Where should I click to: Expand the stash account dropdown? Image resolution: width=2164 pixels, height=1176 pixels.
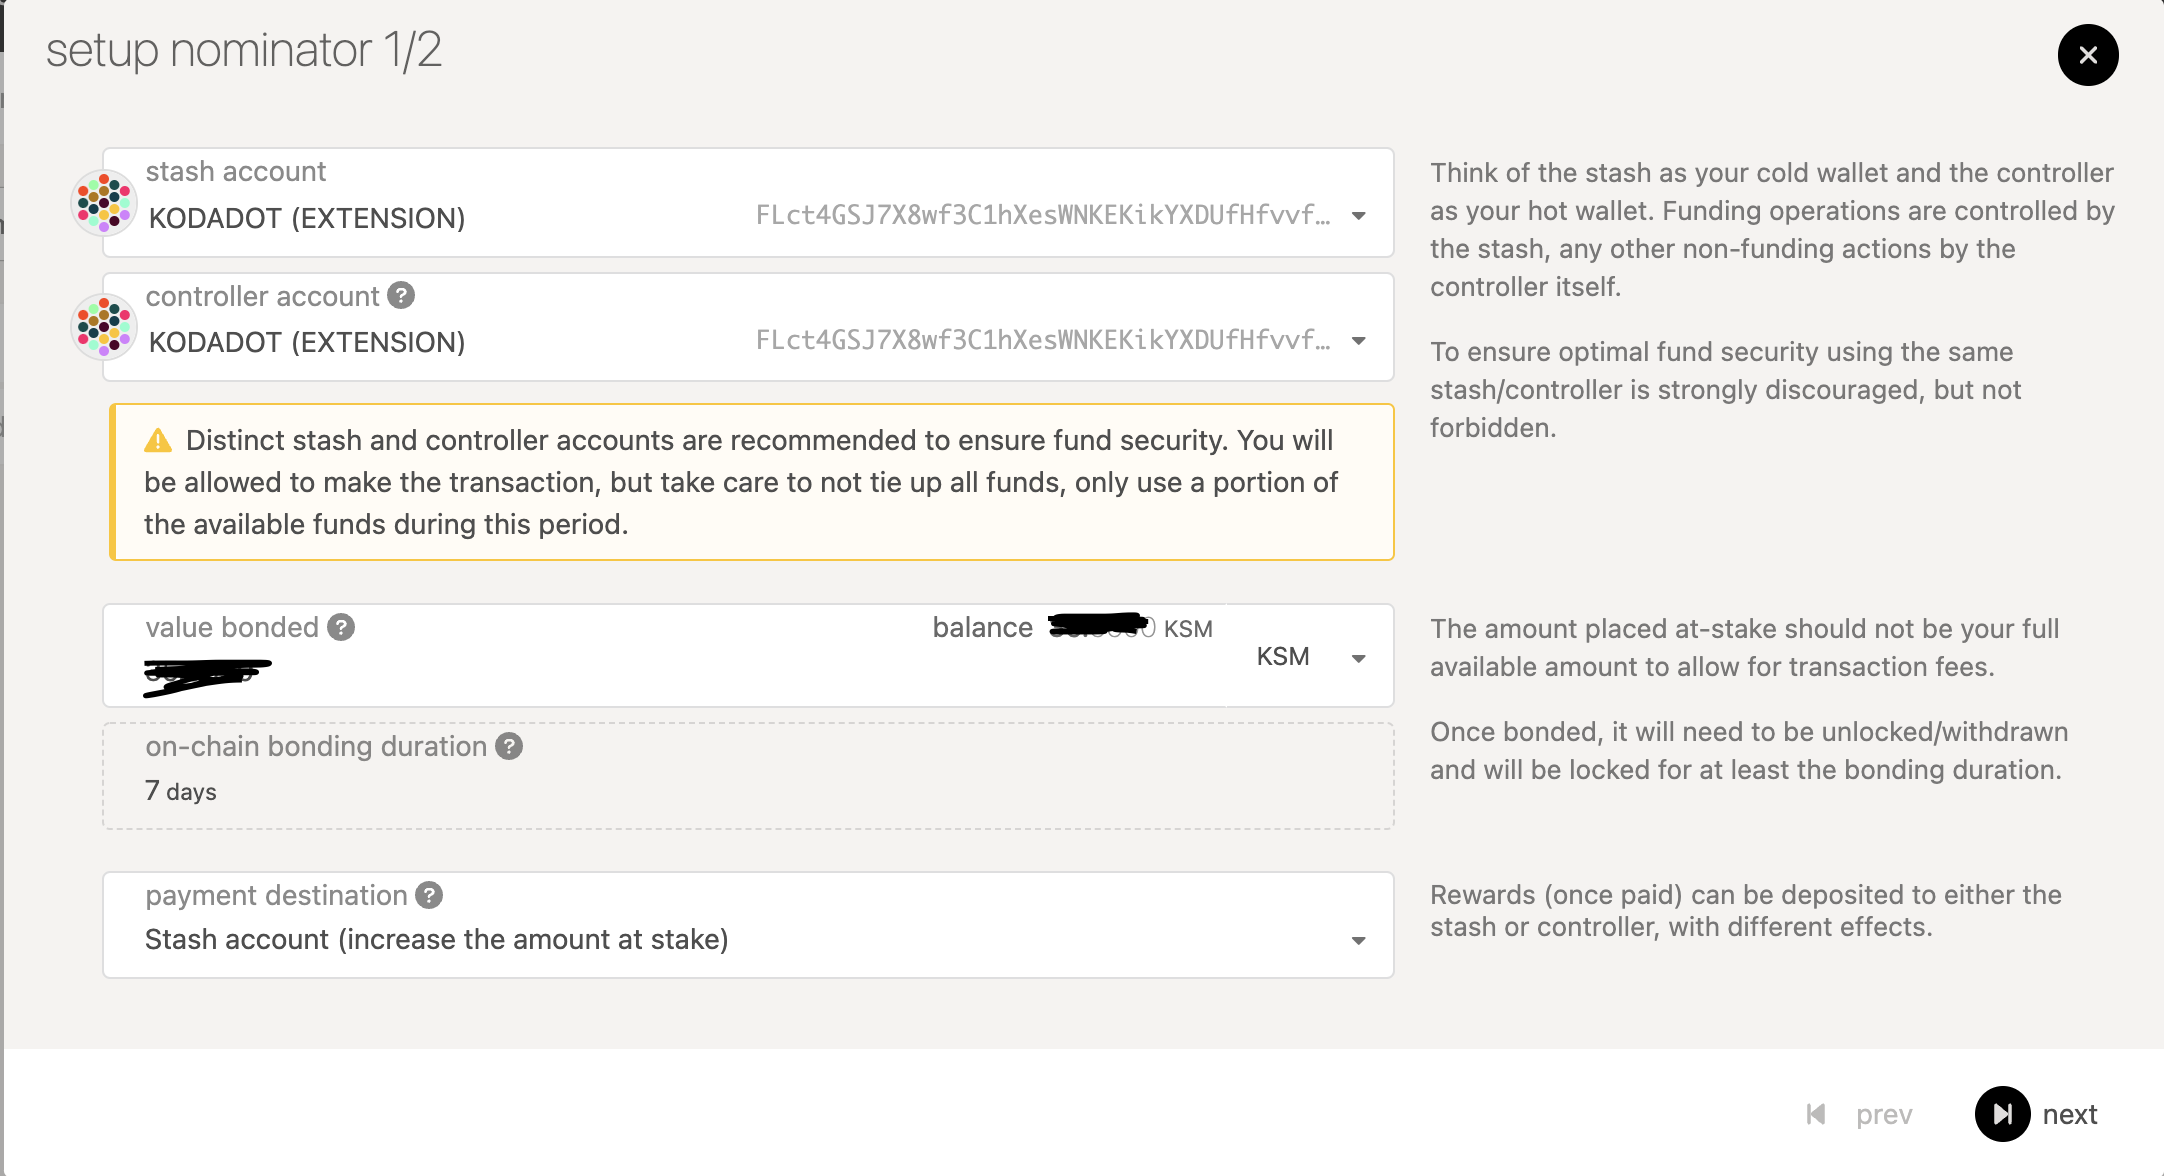click(1358, 216)
